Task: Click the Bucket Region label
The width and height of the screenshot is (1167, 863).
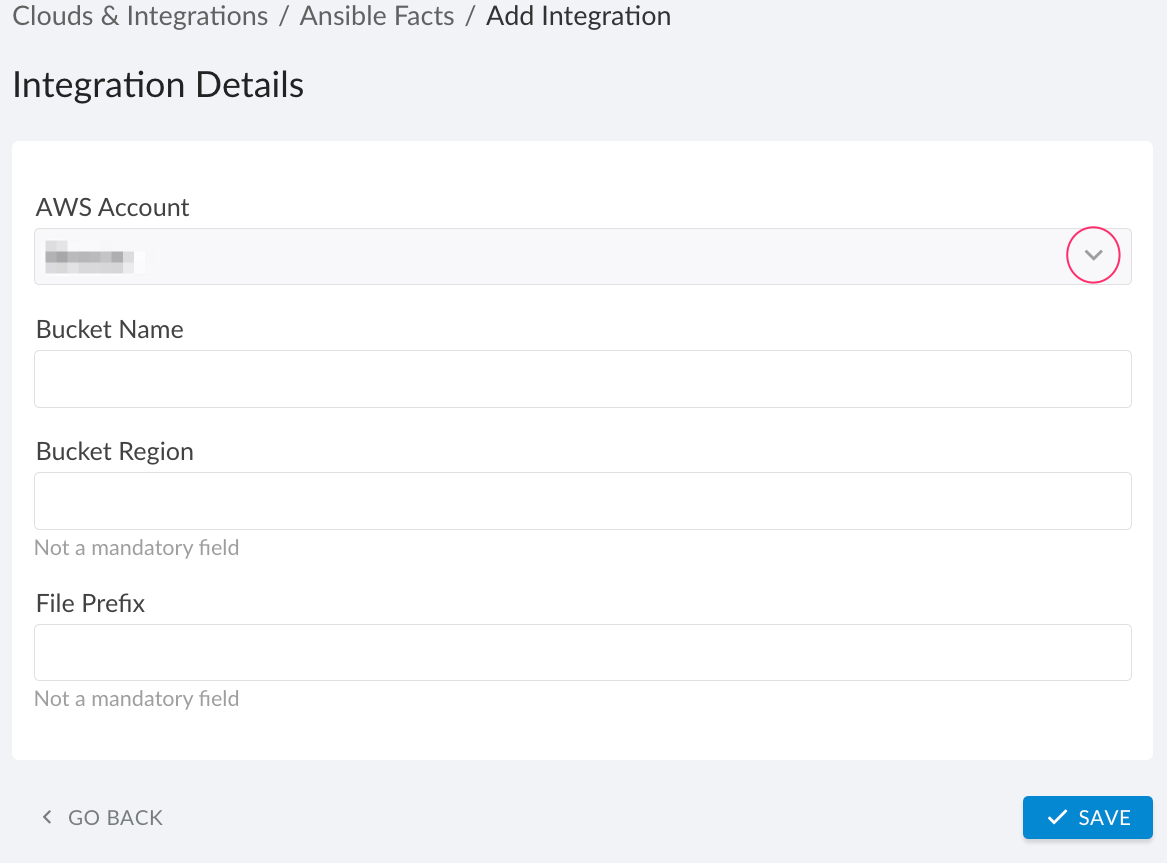Action: (x=114, y=451)
